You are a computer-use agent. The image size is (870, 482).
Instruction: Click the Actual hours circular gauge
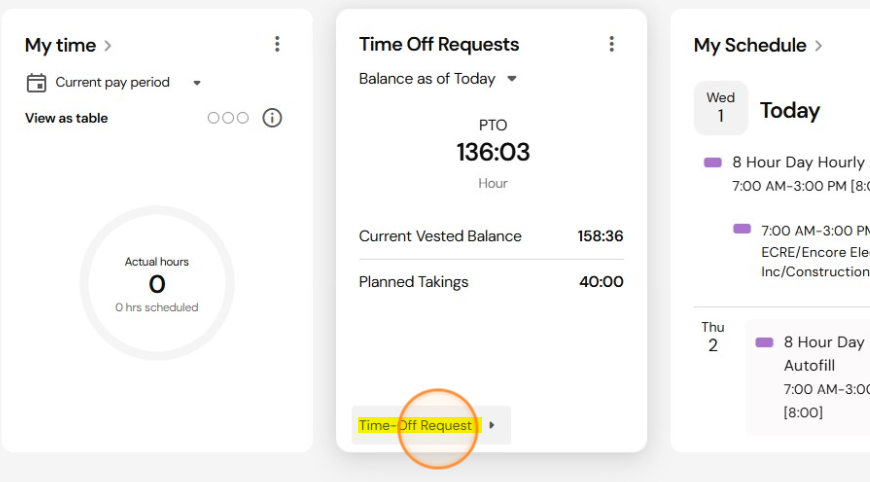(x=157, y=283)
